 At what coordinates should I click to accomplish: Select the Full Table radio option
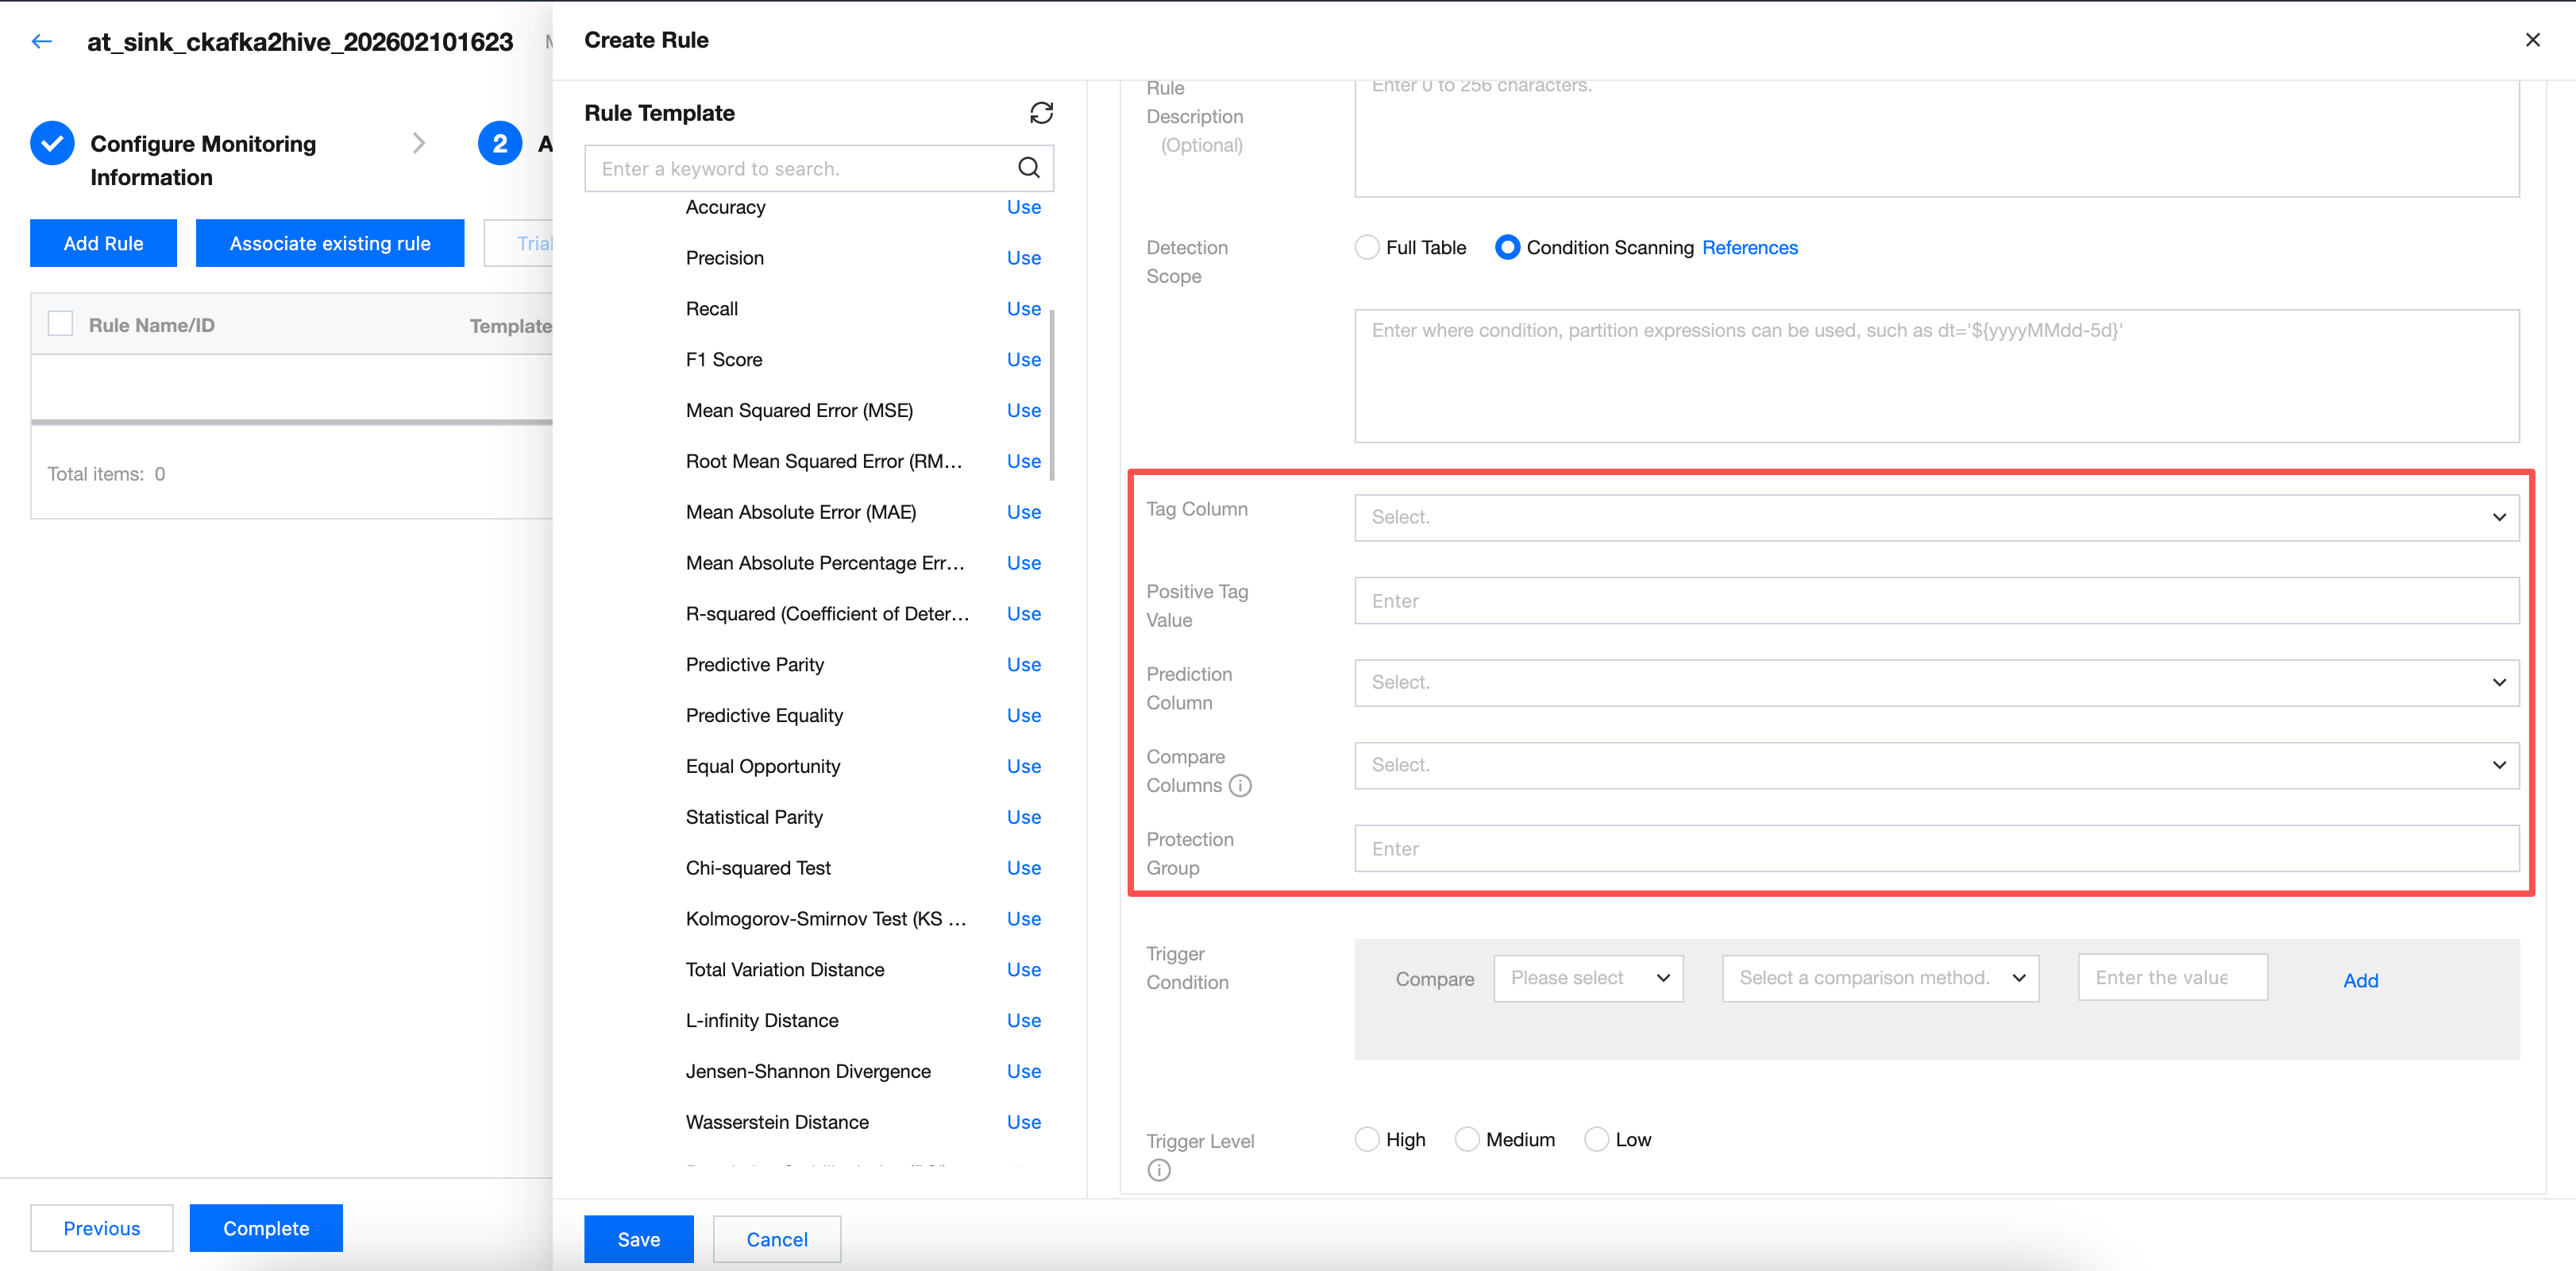1367,247
